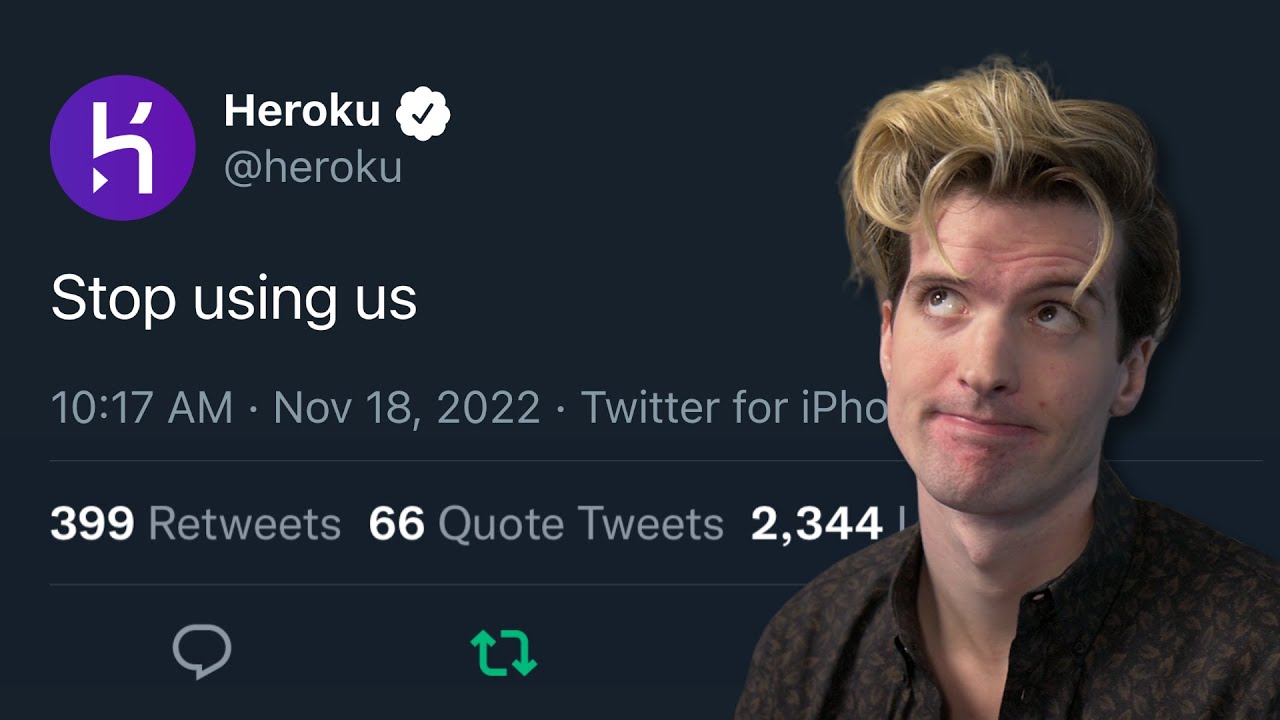Viewport: 1280px width, 720px height.
Task: Click the 10:17 AM timestamp
Action: coord(141,408)
